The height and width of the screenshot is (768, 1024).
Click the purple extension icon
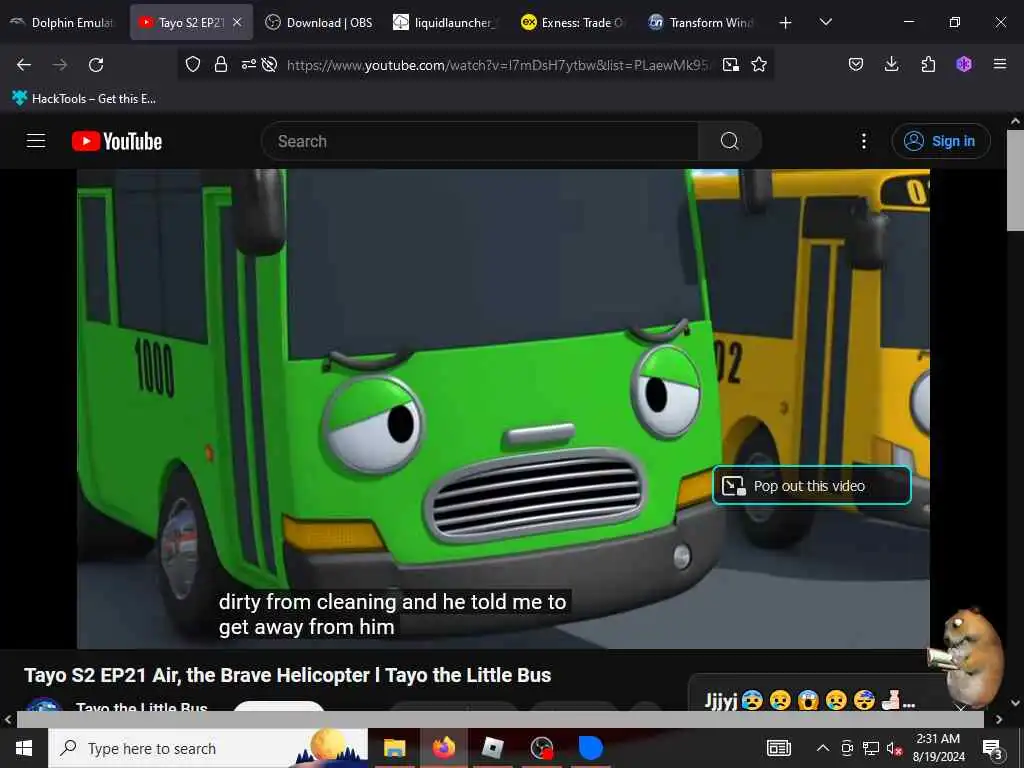[x=964, y=64]
